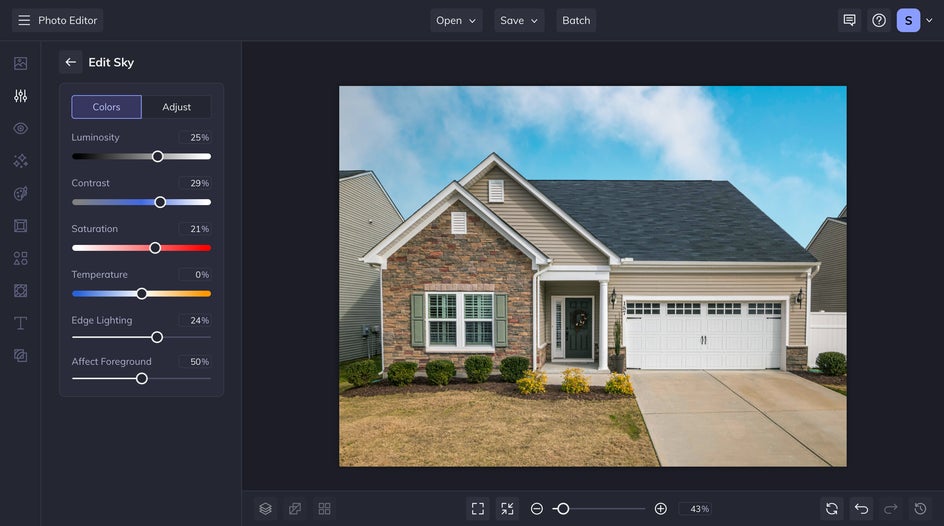Switch to the Colors tab
The height and width of the screenshot is (526, 944).
(x=107, y=107)
